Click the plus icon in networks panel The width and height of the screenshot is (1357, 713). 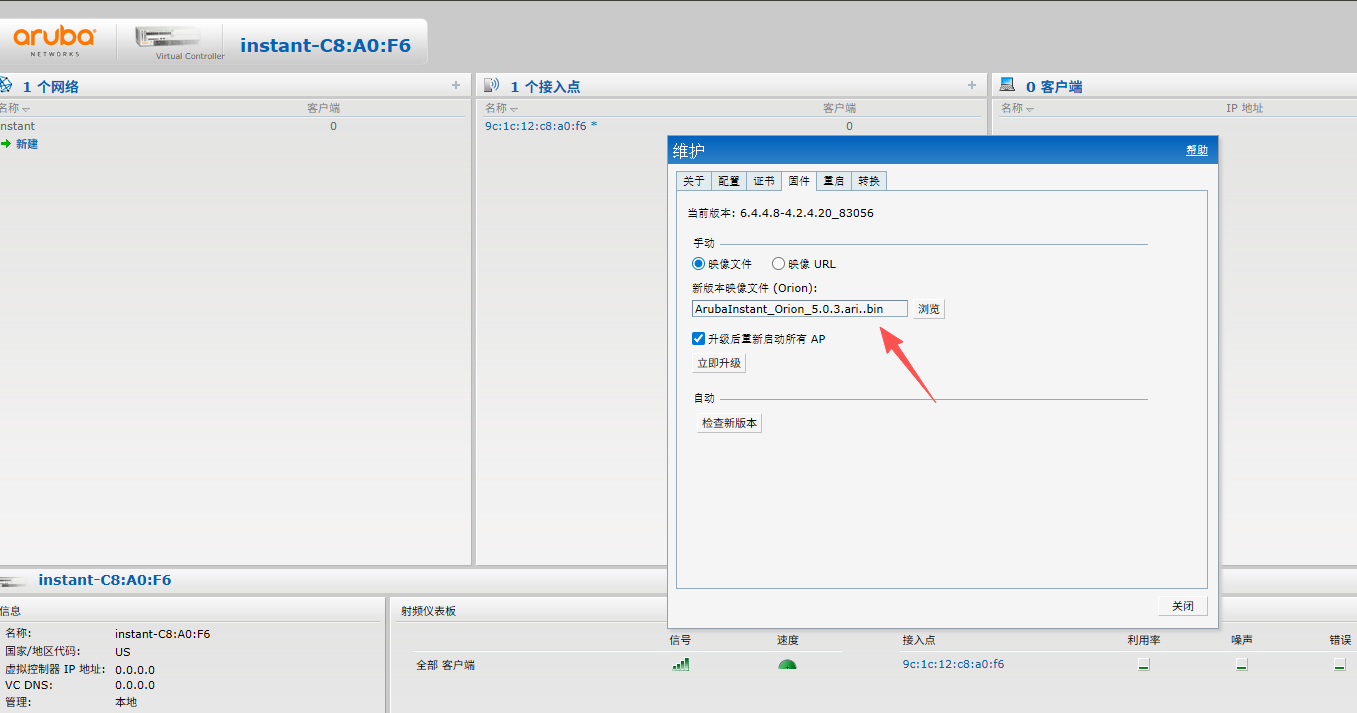[456, 86]
